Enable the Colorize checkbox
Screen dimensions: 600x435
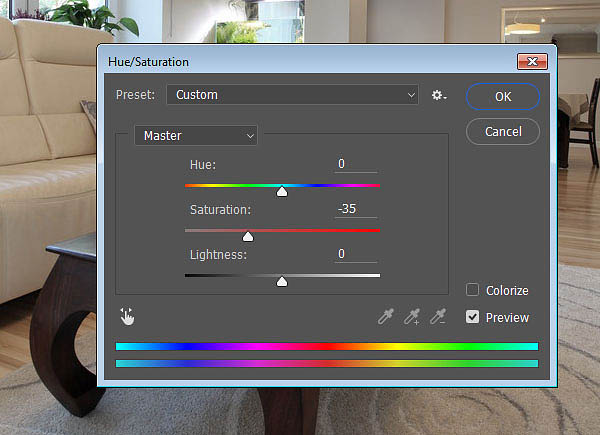click(472, 290)
